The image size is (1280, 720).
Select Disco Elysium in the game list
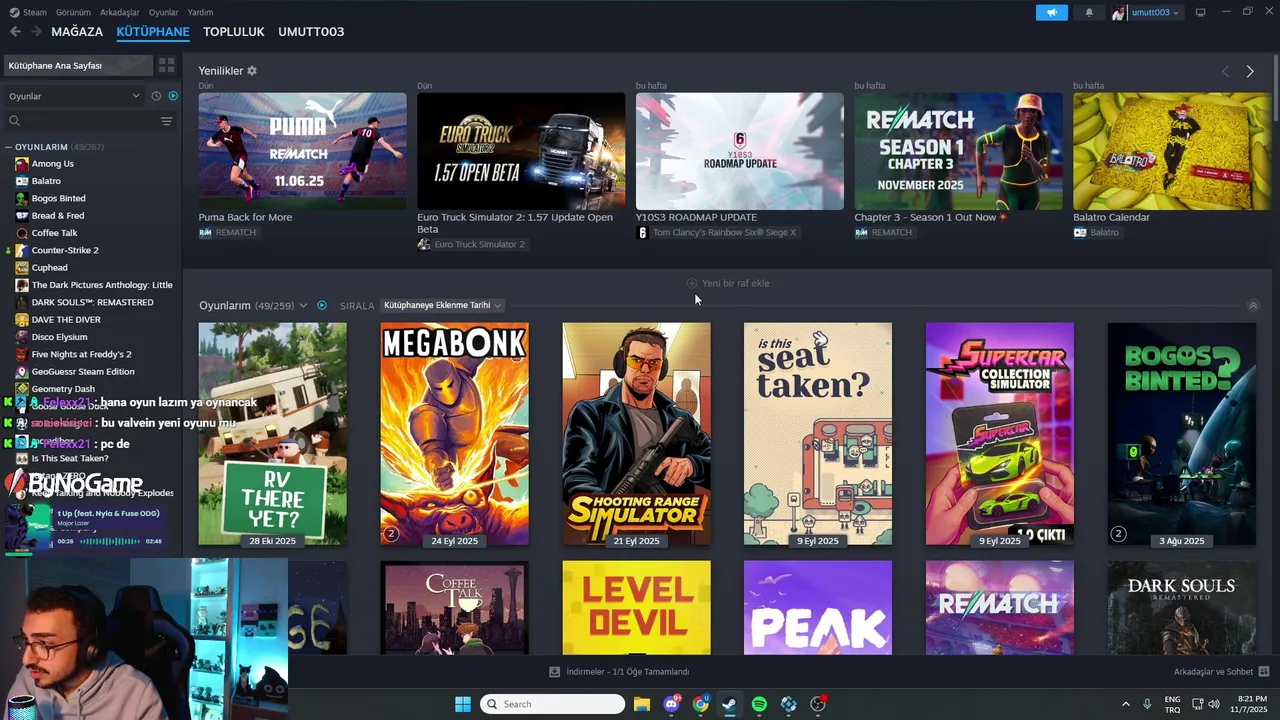(59, 337)
